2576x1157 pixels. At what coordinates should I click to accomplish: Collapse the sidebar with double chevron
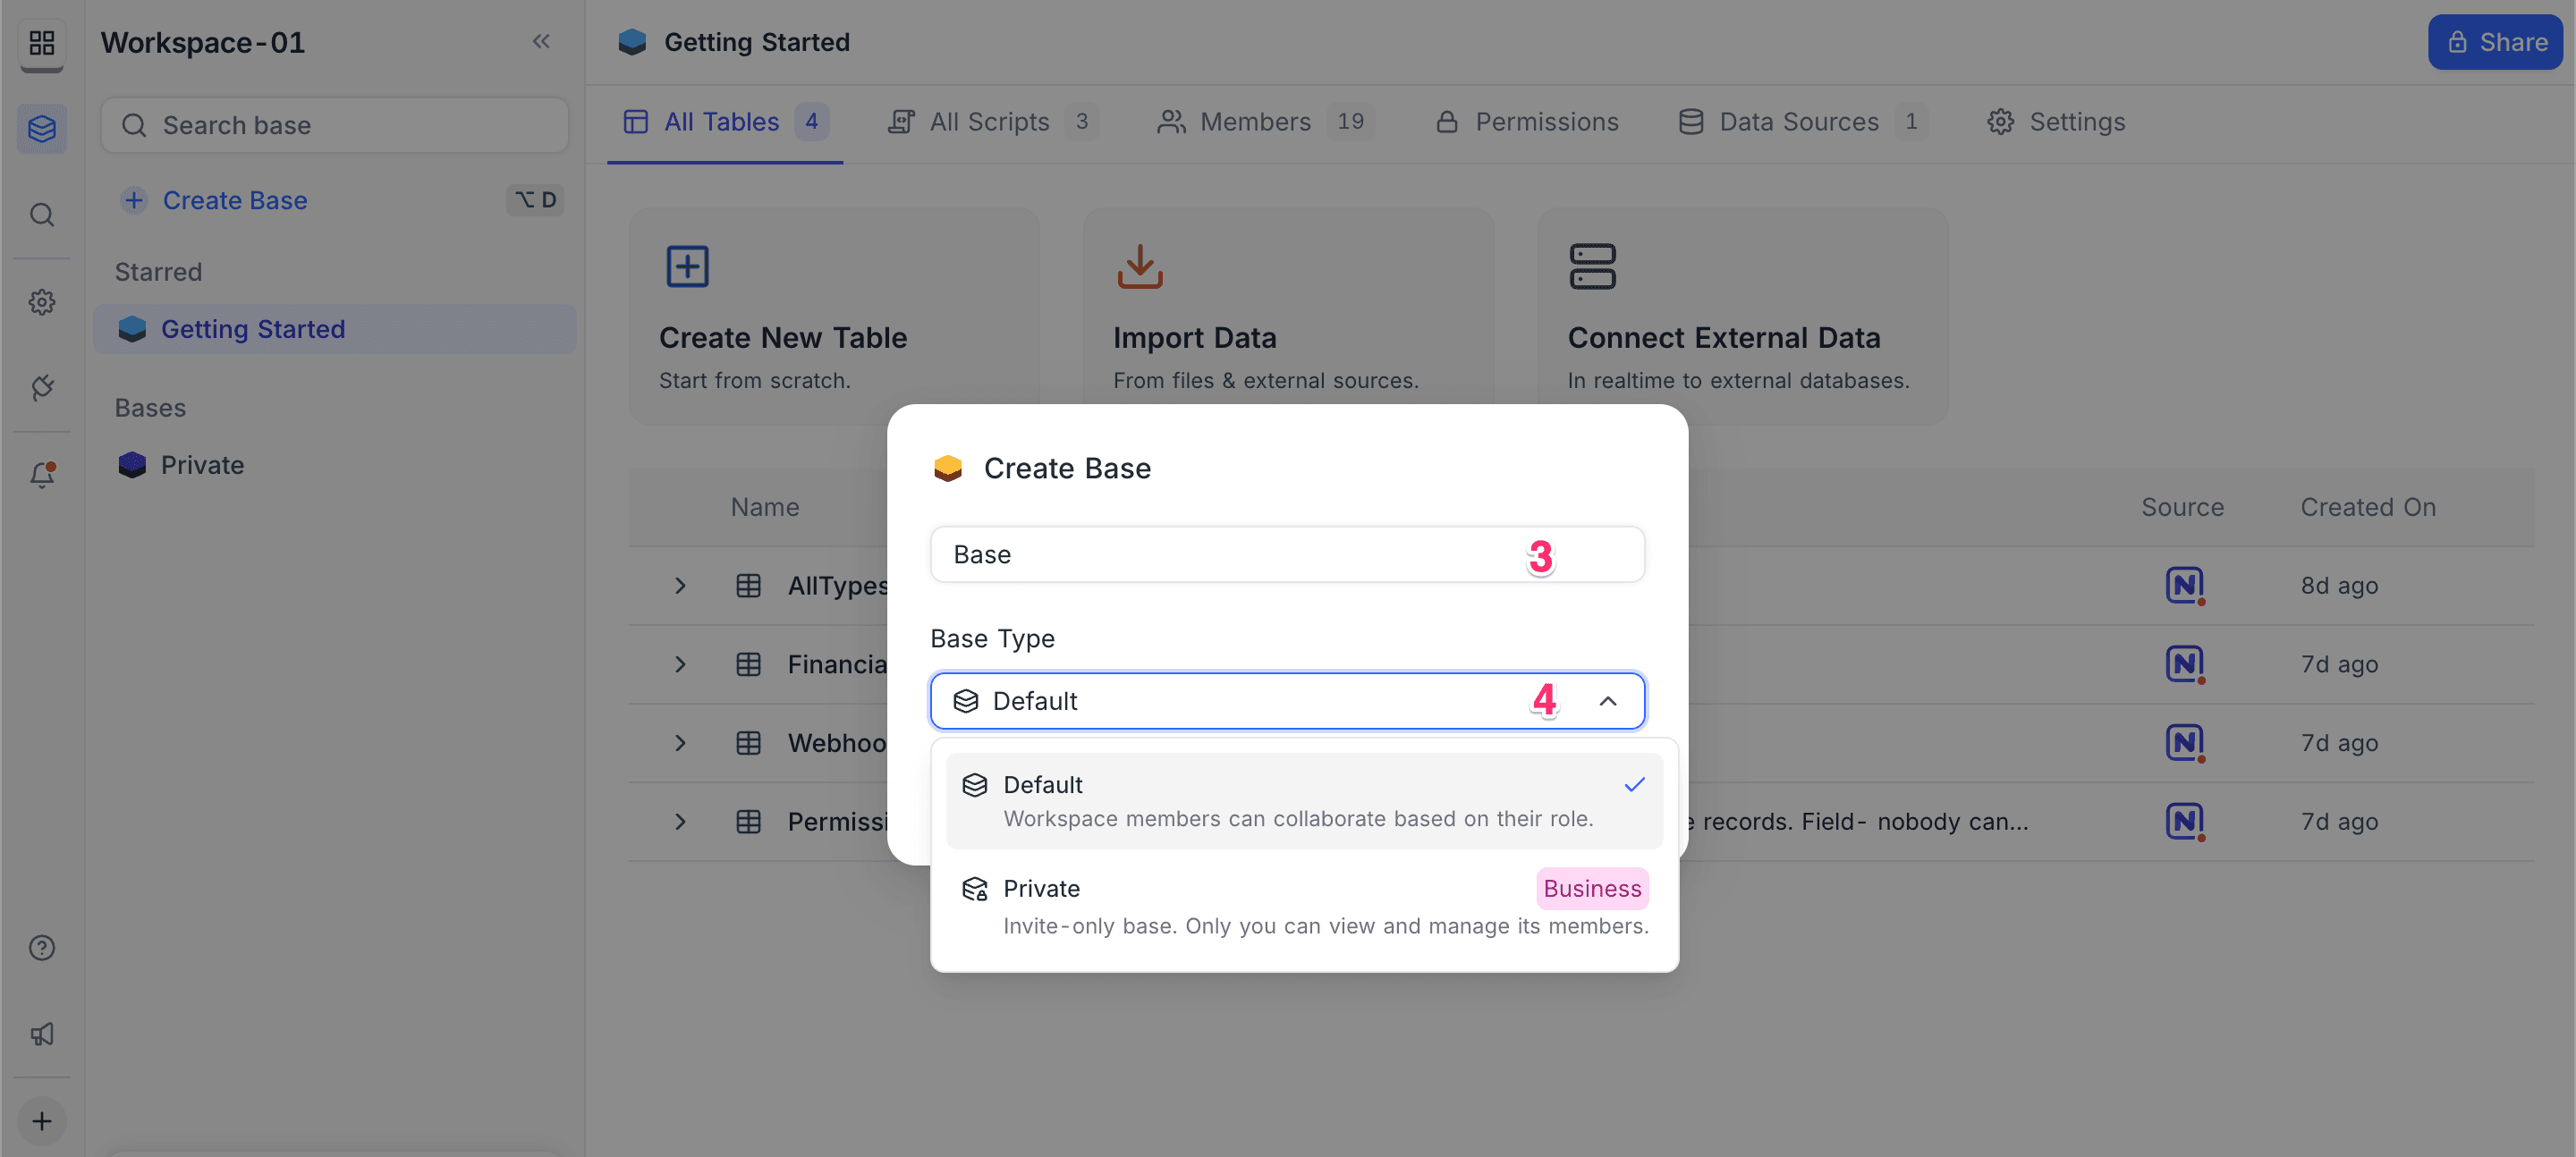(x=541, y=42)
